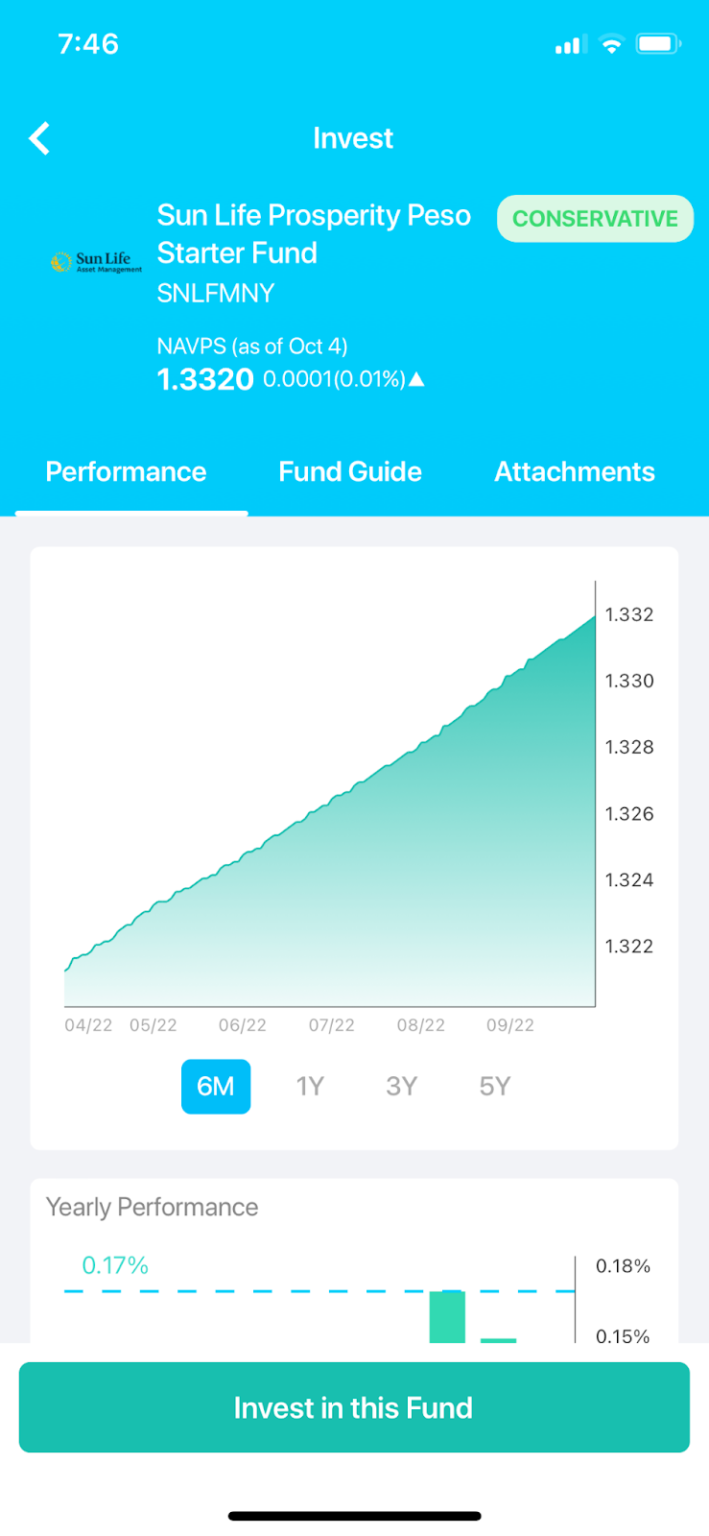Switch to the Fund Guide tab
The image size is (709, 1536).
tap(350, 471)
